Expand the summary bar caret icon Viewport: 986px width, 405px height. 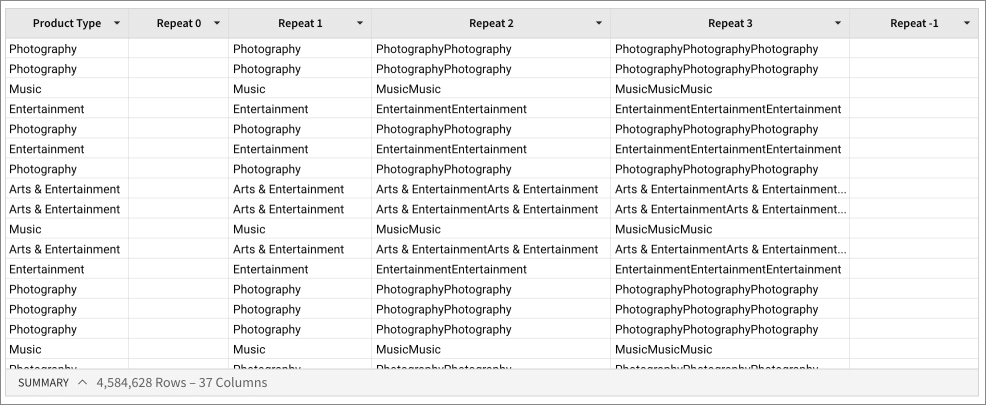[x=82, y=382]
